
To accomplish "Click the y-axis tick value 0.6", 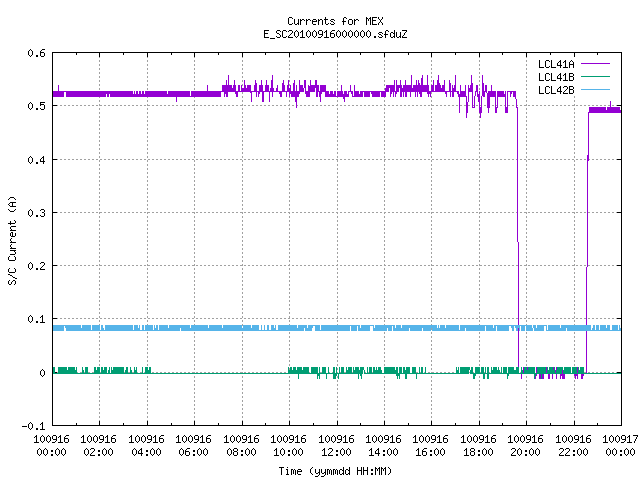I will pyautogui.click(x=36, y=53).
